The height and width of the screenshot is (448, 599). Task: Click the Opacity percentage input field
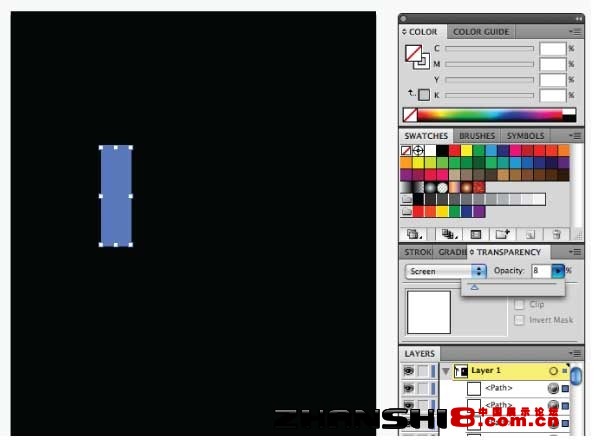(x=541, y=271)
